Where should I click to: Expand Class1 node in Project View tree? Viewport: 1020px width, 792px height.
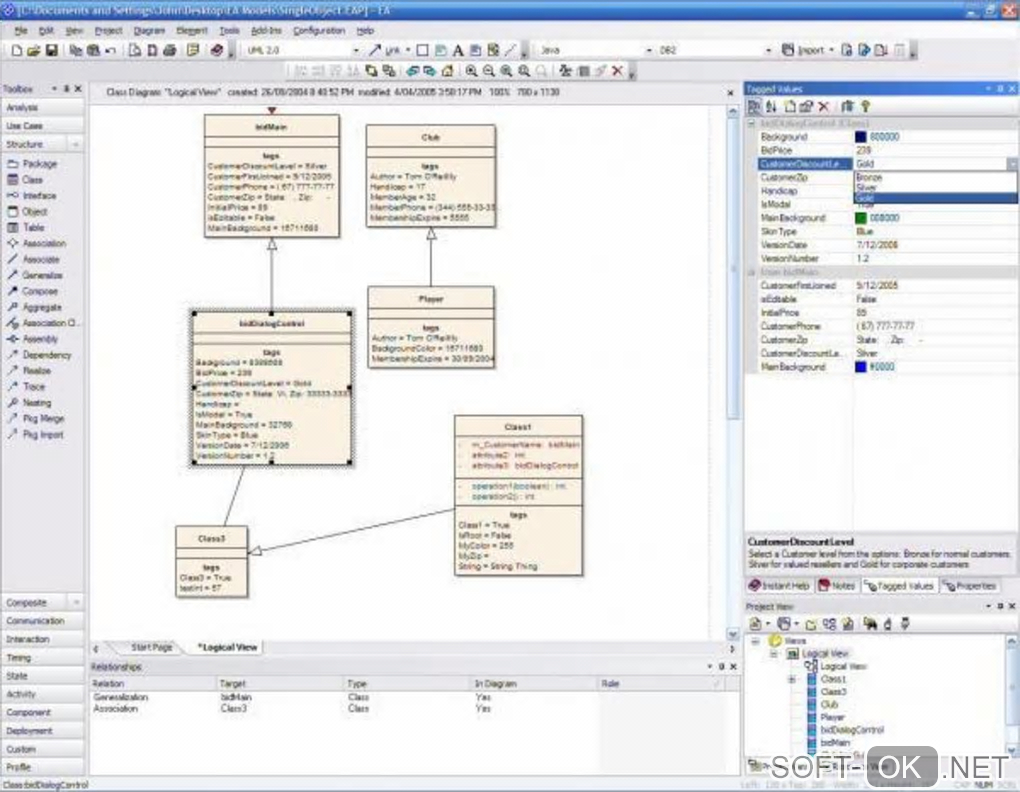[792, 680]
